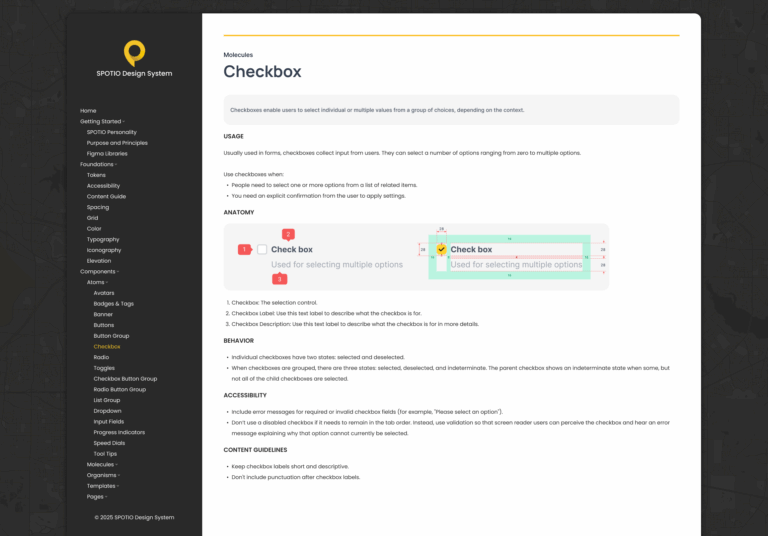Expand the Molecules section
The height and width of the screenshot is (536, 768).
tap(102, 465)
